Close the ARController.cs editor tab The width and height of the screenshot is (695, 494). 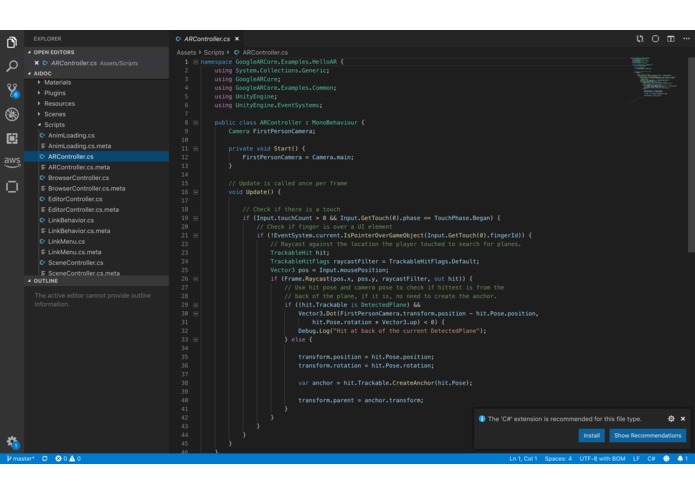tap(237, 39)
